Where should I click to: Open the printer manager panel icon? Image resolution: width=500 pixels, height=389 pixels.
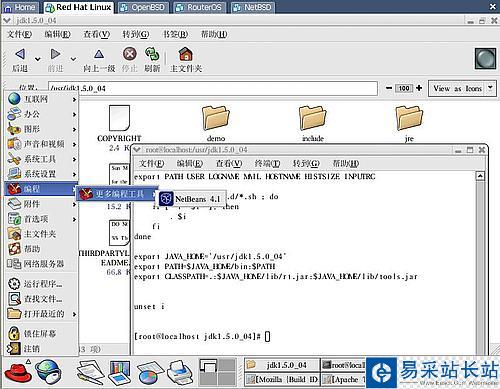tap(180, 372)
